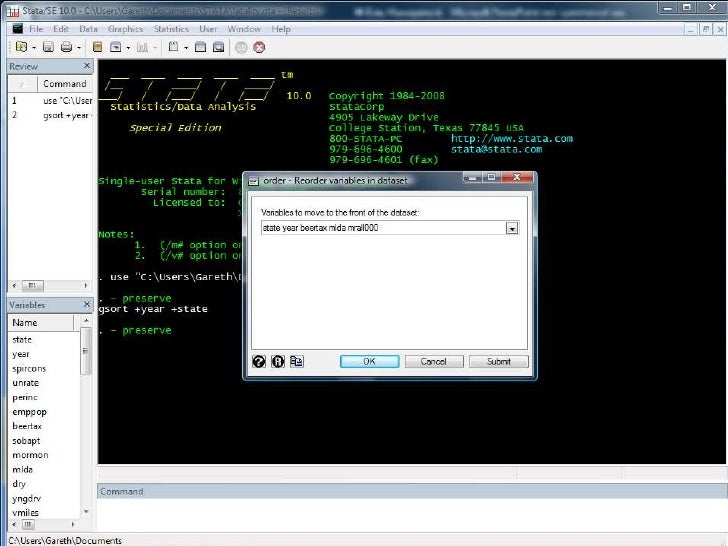Viewport: 728px width, 546px height.
Task: Open the Data Browser toolbar icon
Action: click(x=219, y=47)
